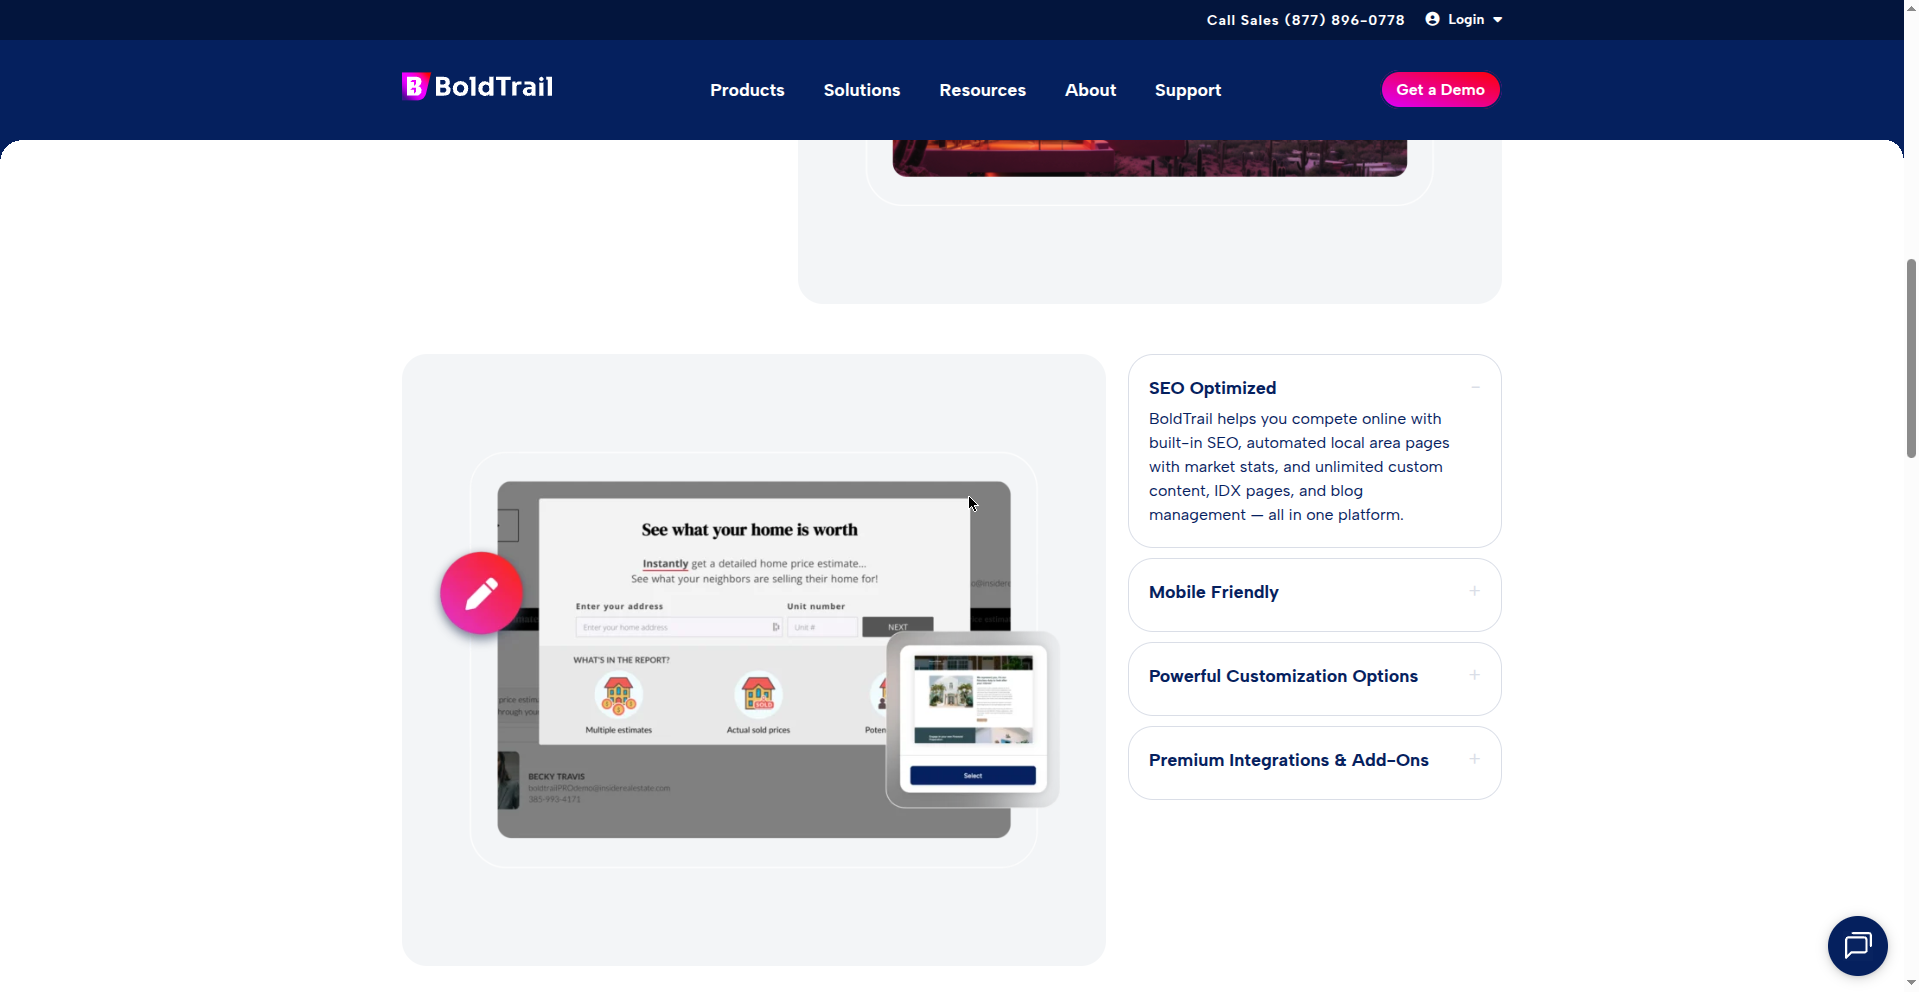The image size is (1919, 992).
Task: Call Sales phone number link
Action: coord(1305,20)
